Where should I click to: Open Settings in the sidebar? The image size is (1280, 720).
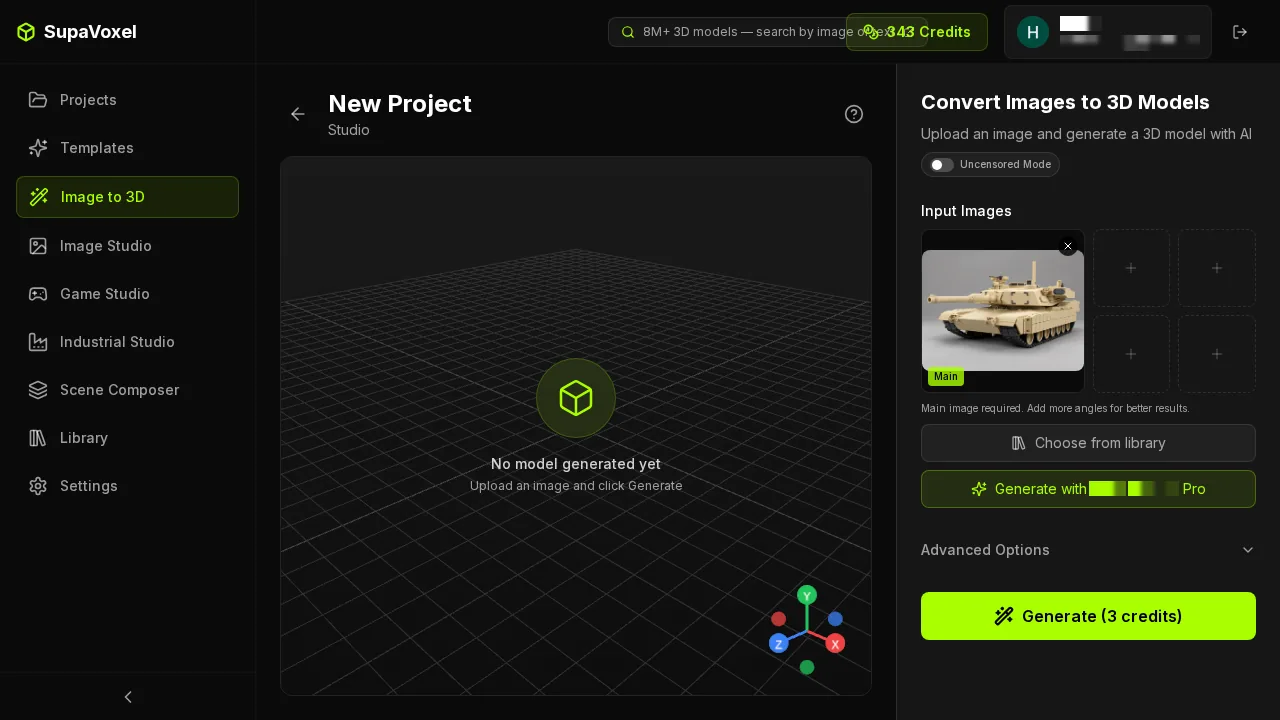click(127, 486)
